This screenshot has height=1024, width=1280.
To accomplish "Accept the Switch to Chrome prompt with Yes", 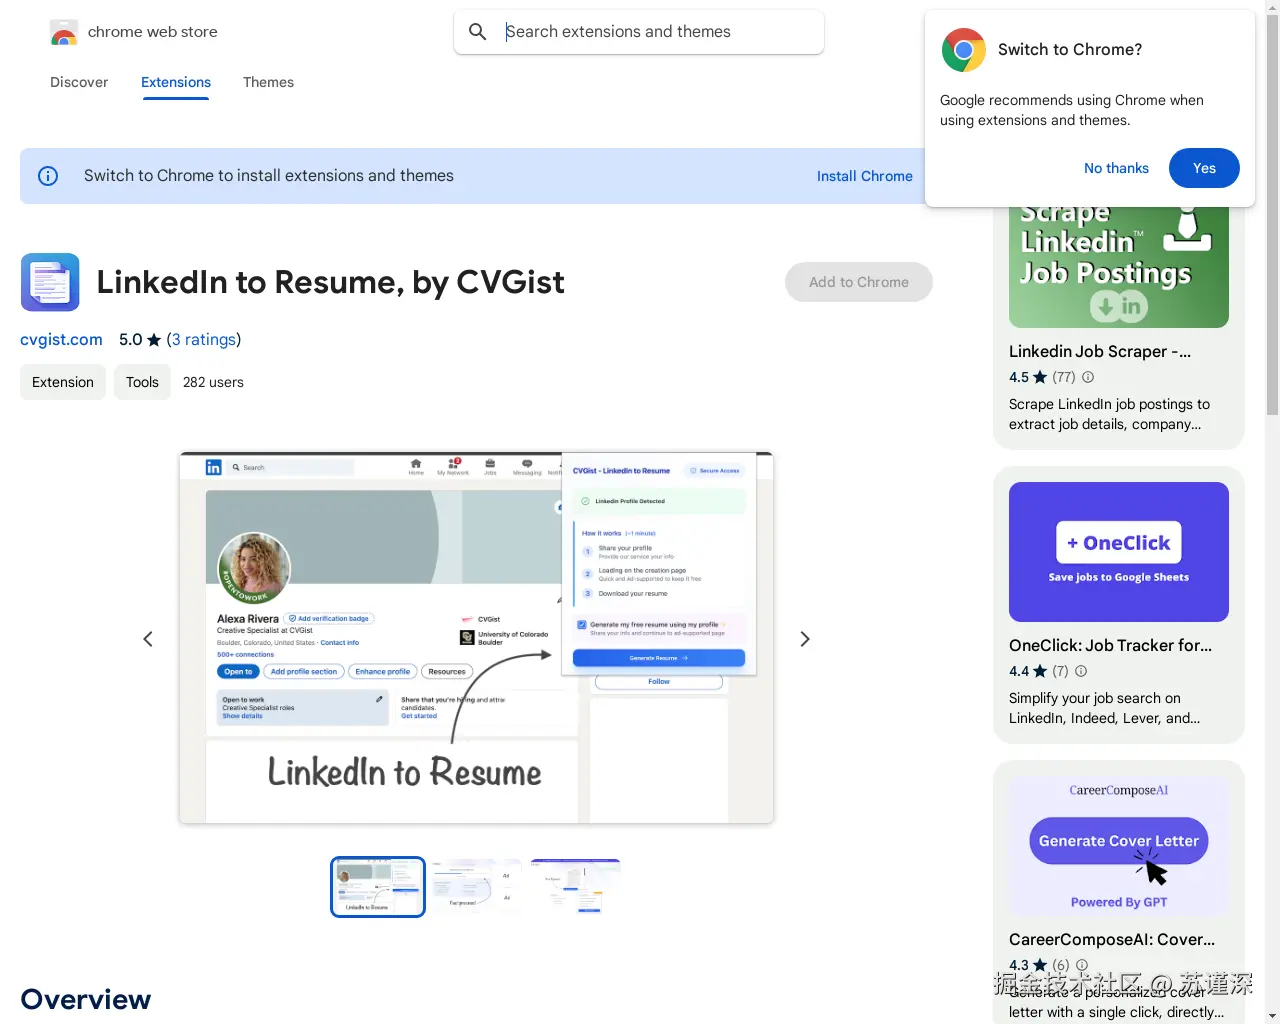I will (x=1204, y=168).
